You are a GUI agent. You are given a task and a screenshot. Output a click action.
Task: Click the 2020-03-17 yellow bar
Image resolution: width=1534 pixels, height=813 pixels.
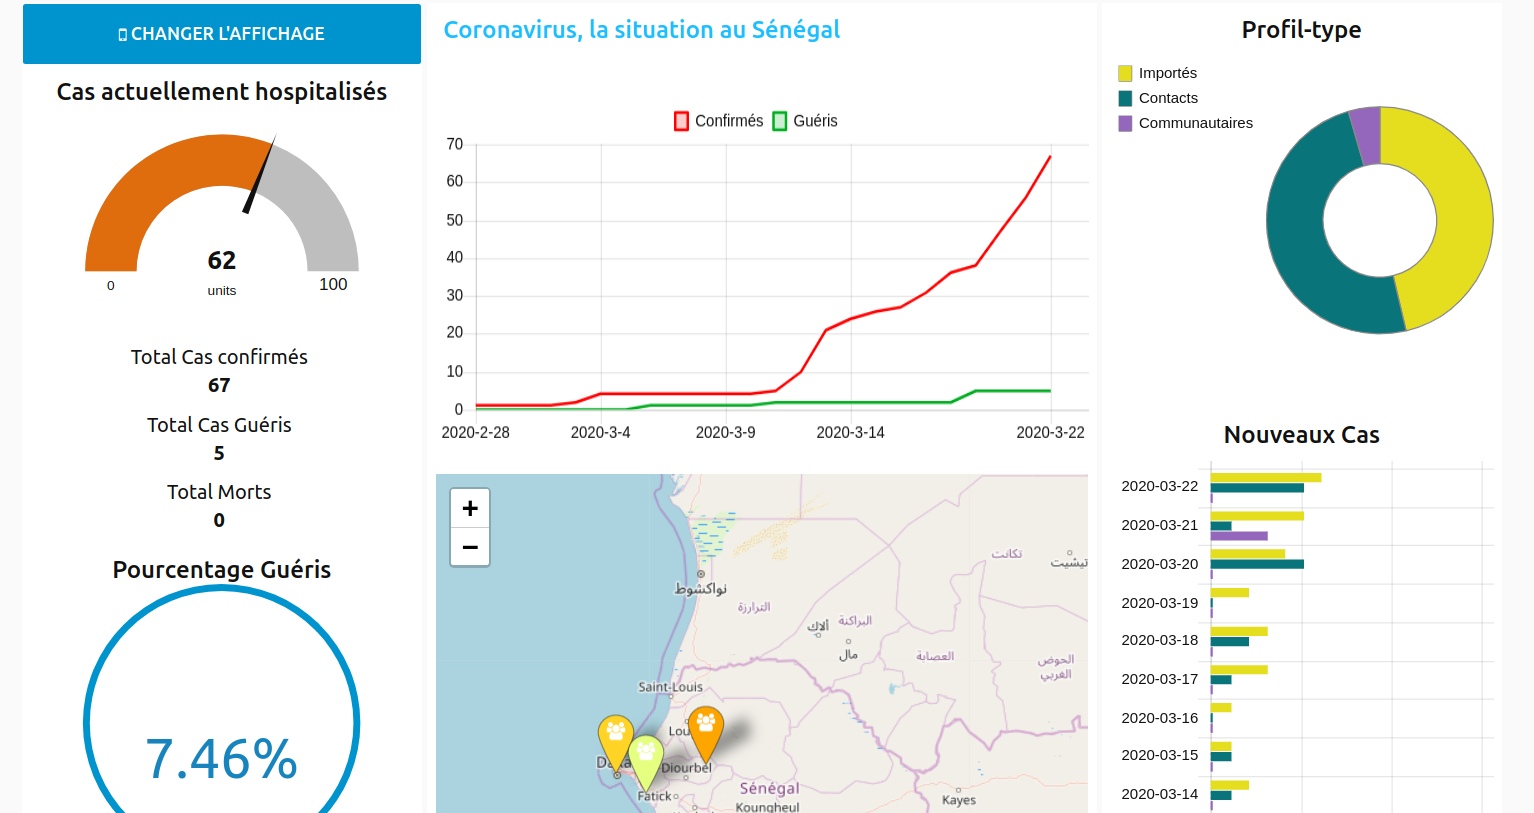tap(1239, 670)
